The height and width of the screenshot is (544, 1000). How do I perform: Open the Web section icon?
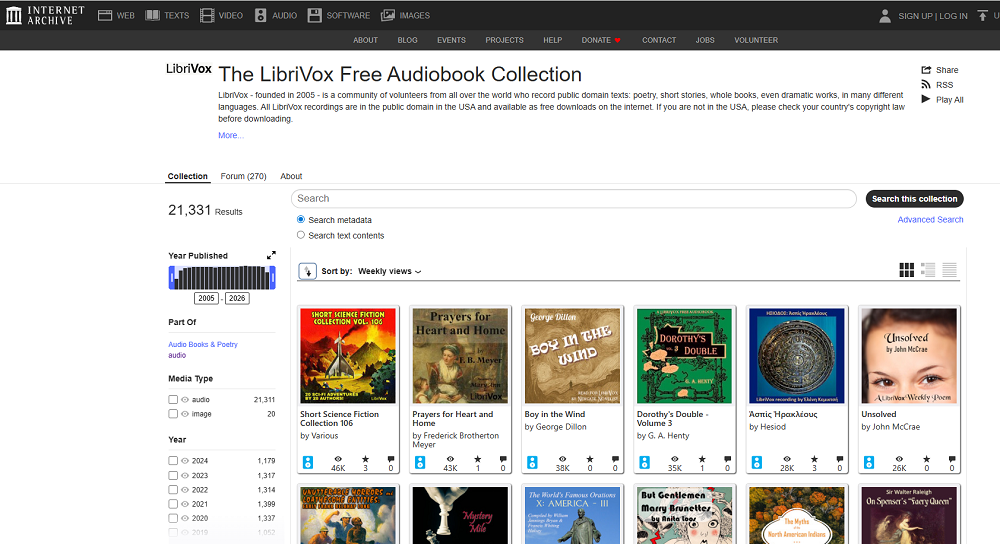coord(105,15)
